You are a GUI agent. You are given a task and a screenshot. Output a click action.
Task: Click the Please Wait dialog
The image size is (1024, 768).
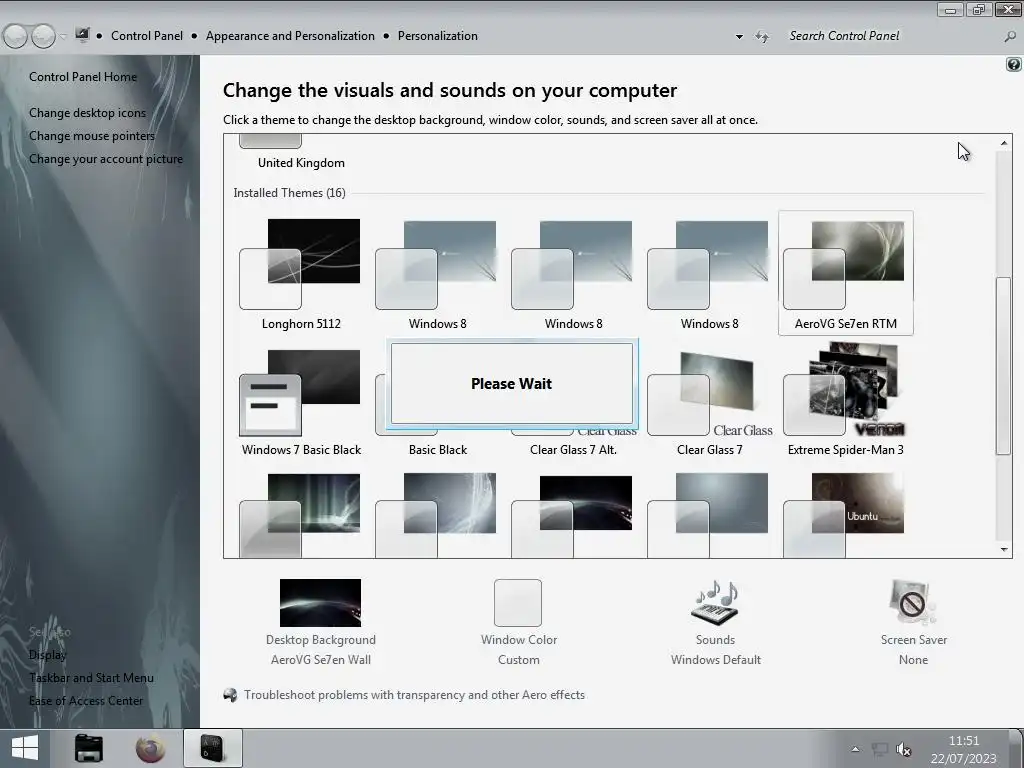[511, 384]
